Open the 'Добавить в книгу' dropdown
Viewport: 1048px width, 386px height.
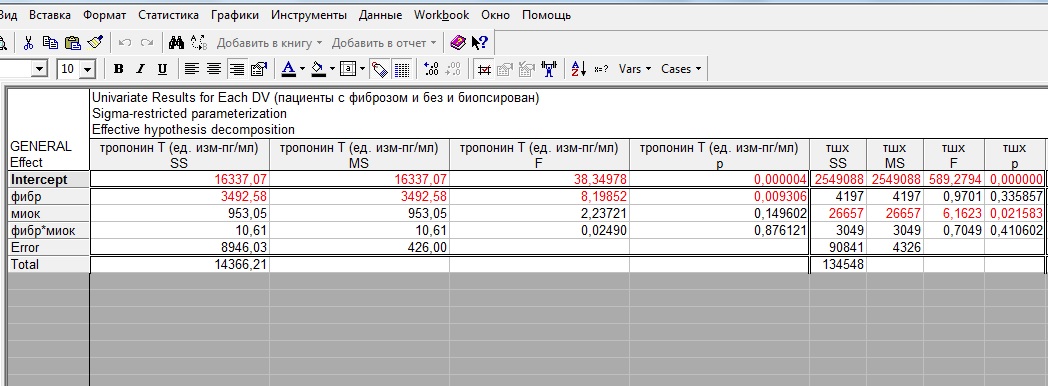pyautogui.click(x=269, y=43)
